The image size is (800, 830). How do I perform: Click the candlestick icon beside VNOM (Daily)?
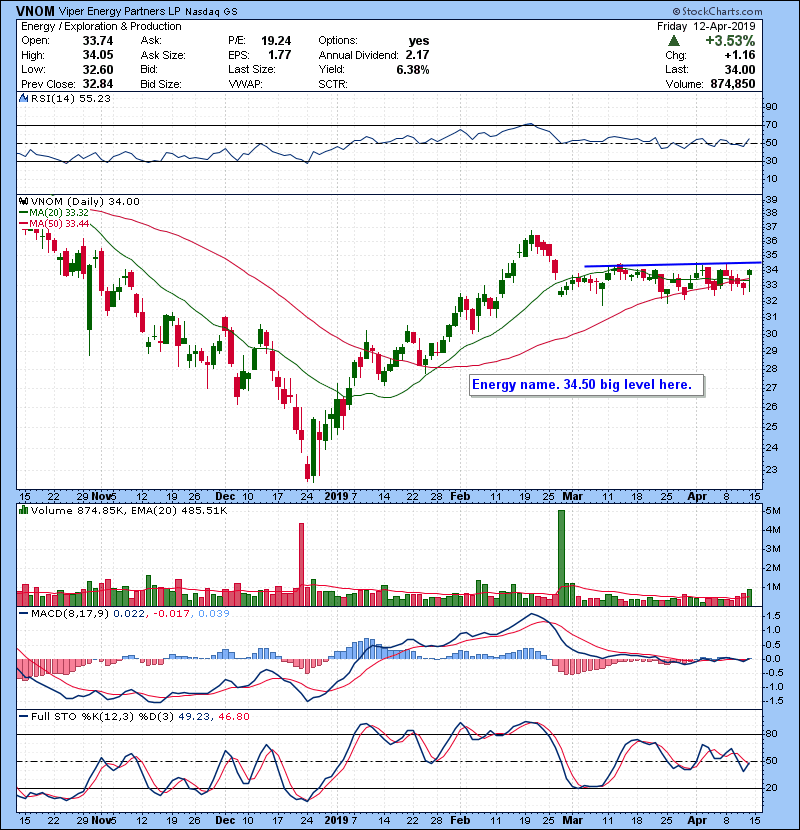click(x=24, y=201)
